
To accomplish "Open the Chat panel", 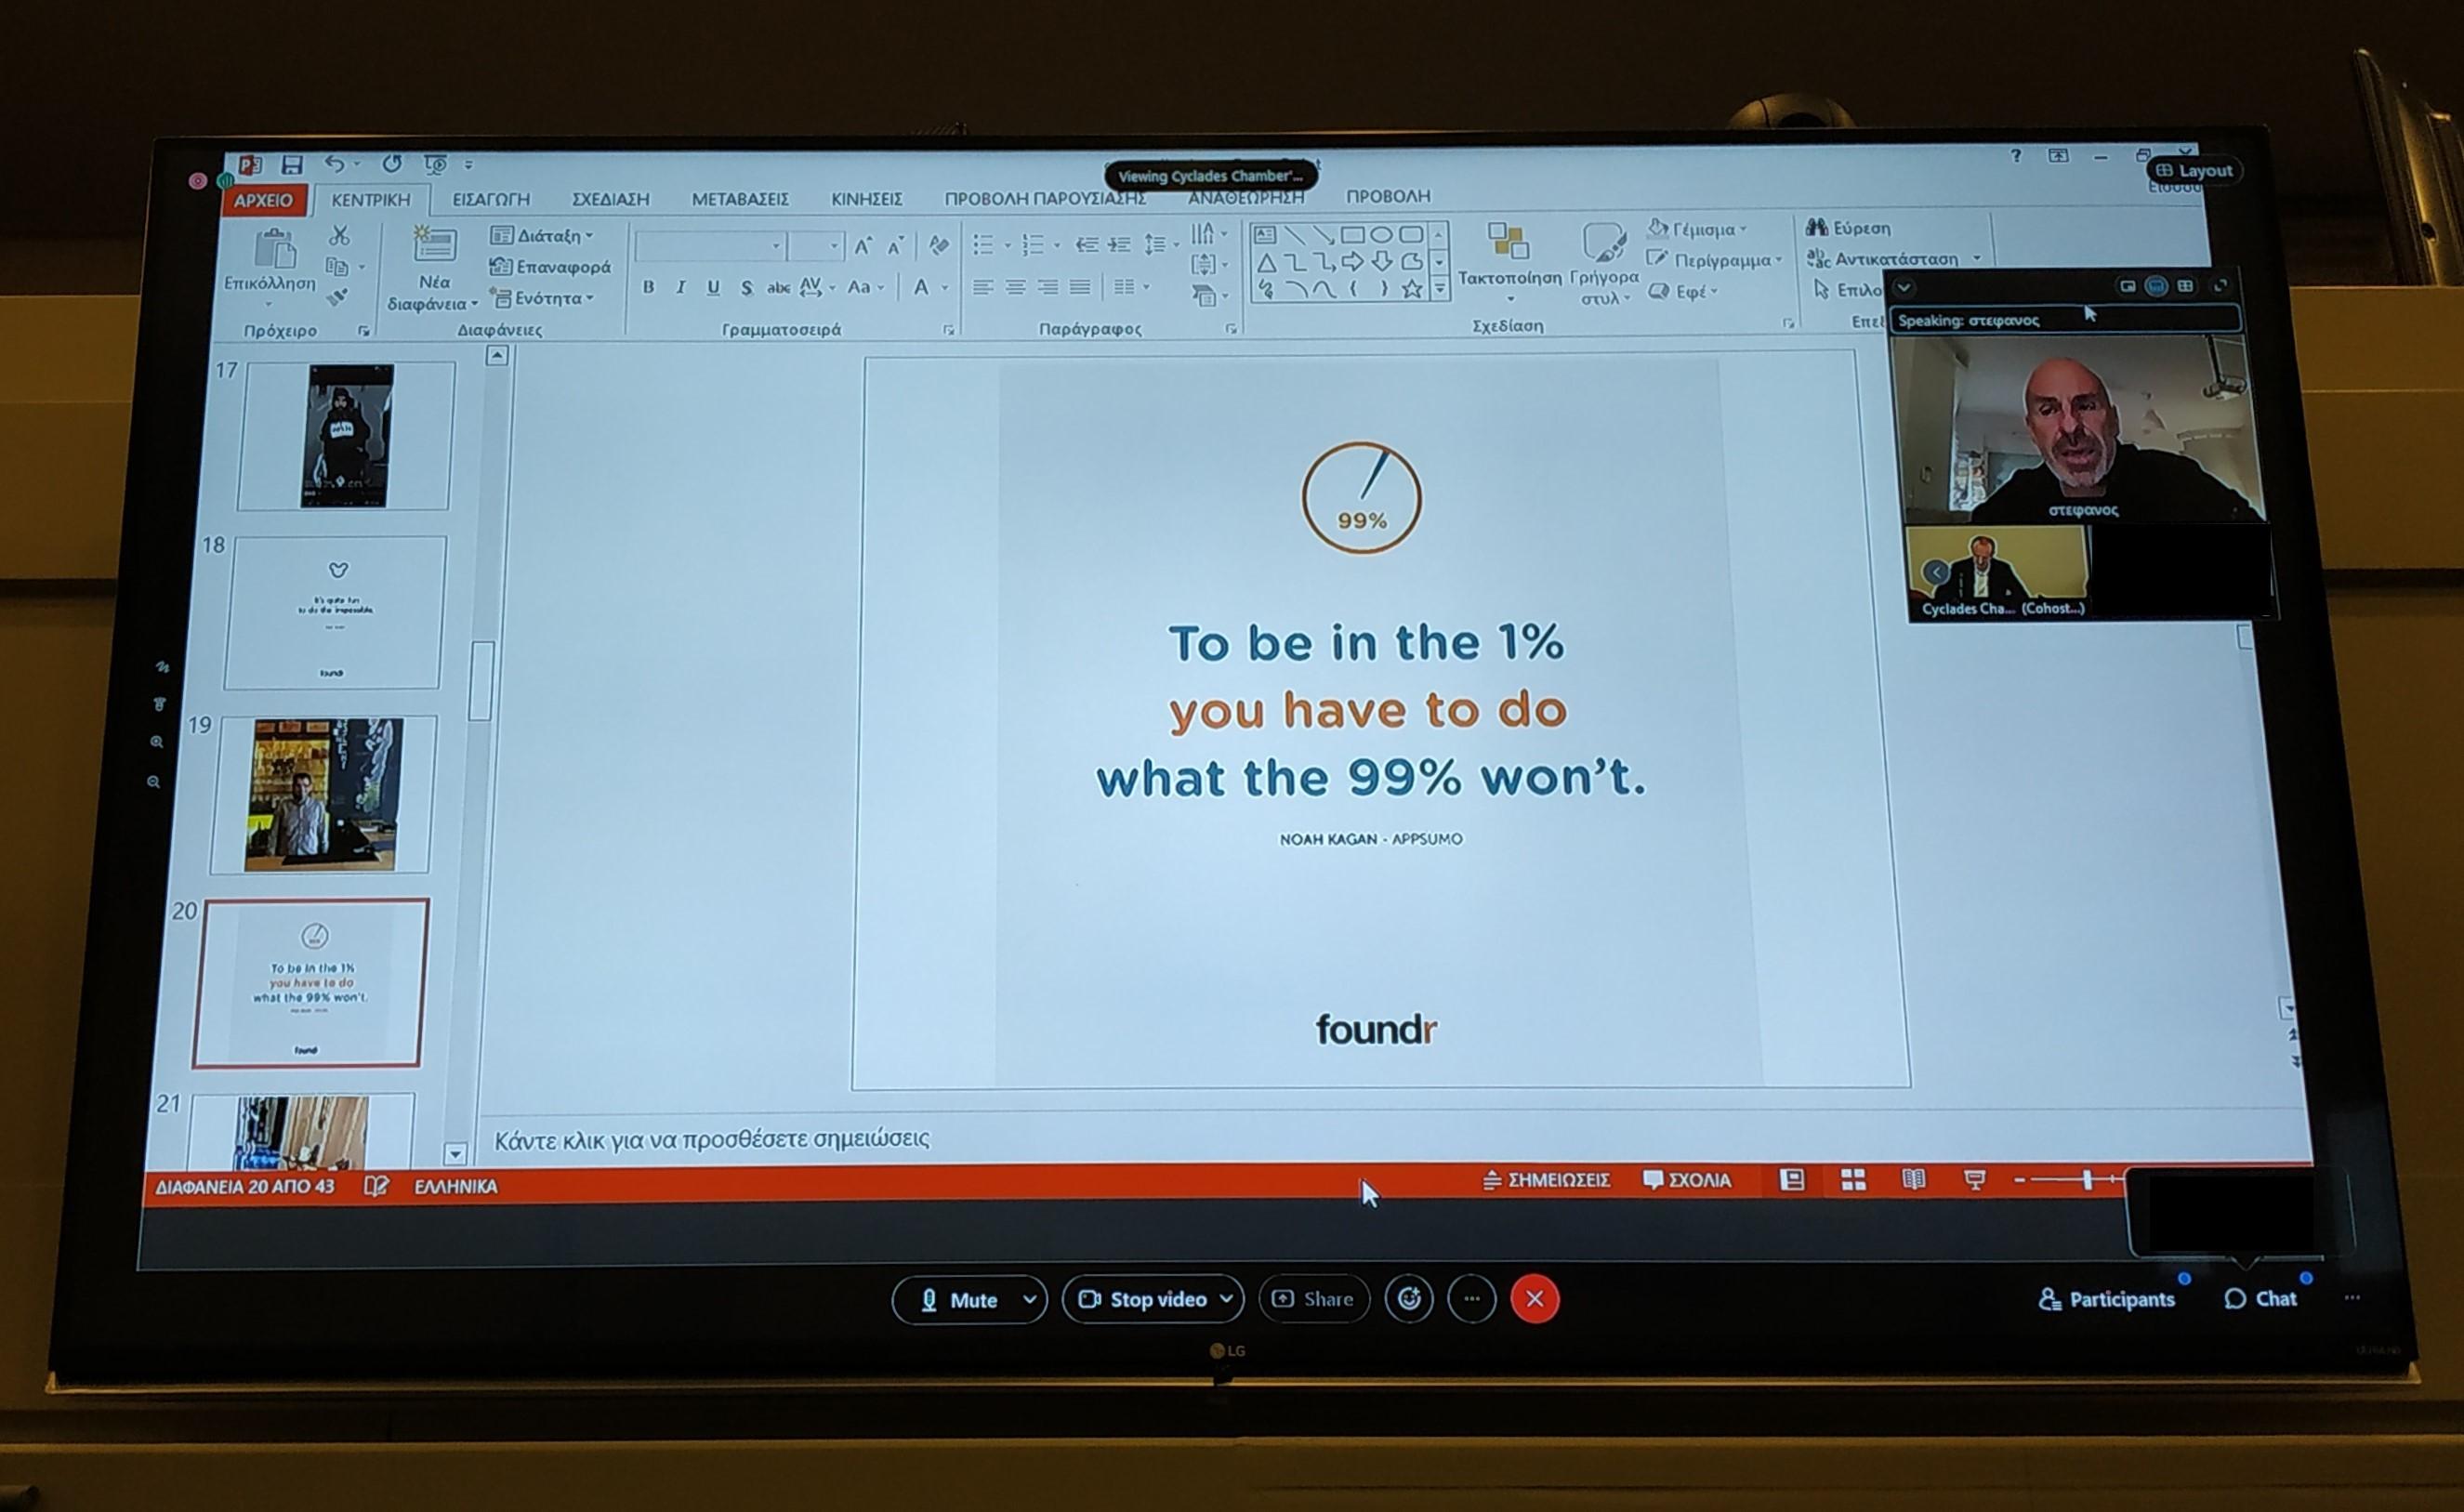I will click(2260, 1298).
